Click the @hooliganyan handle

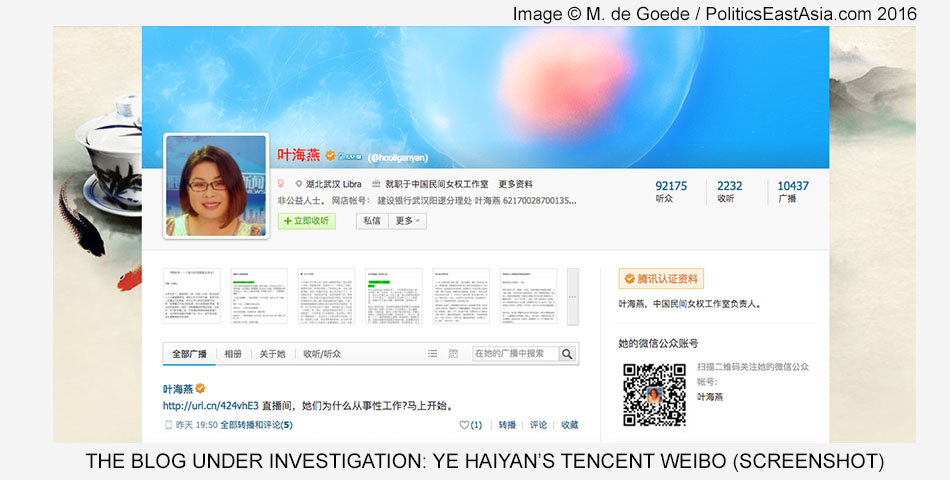pyautogui.click(x=397, y=158)
